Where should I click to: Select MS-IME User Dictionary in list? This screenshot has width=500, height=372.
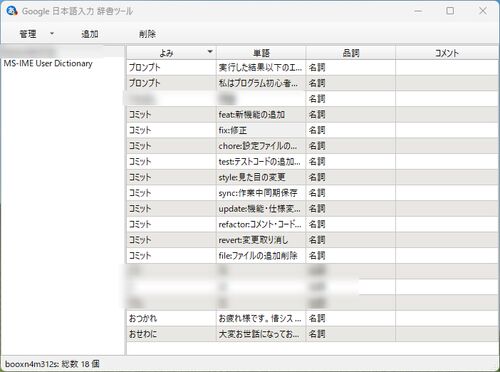(48, 63)
